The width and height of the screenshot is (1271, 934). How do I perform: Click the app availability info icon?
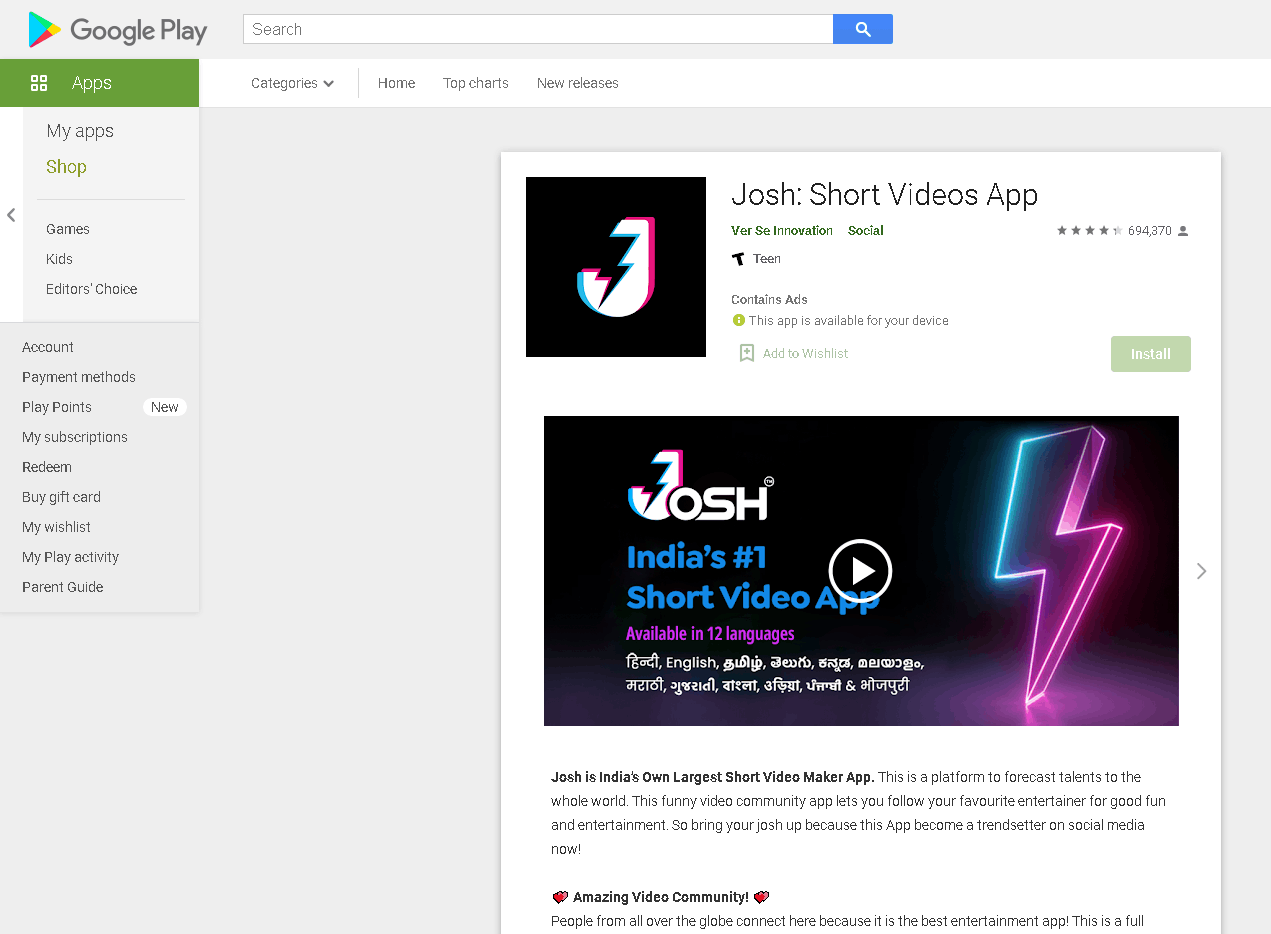point(739,321)
